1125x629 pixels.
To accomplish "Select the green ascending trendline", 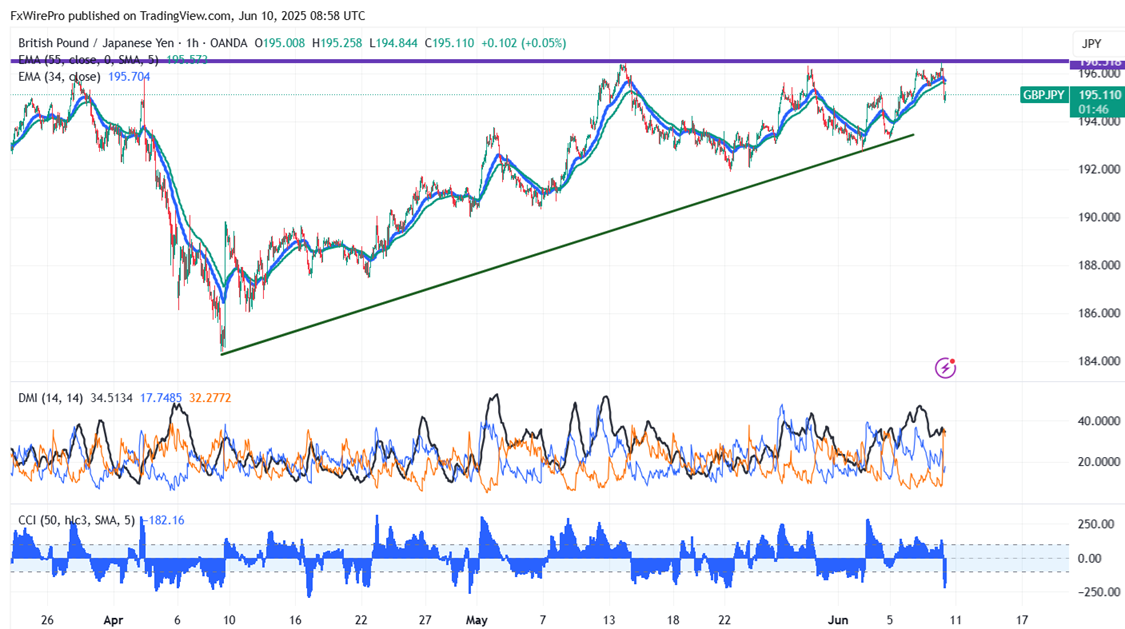I will [x=567, y=244].
